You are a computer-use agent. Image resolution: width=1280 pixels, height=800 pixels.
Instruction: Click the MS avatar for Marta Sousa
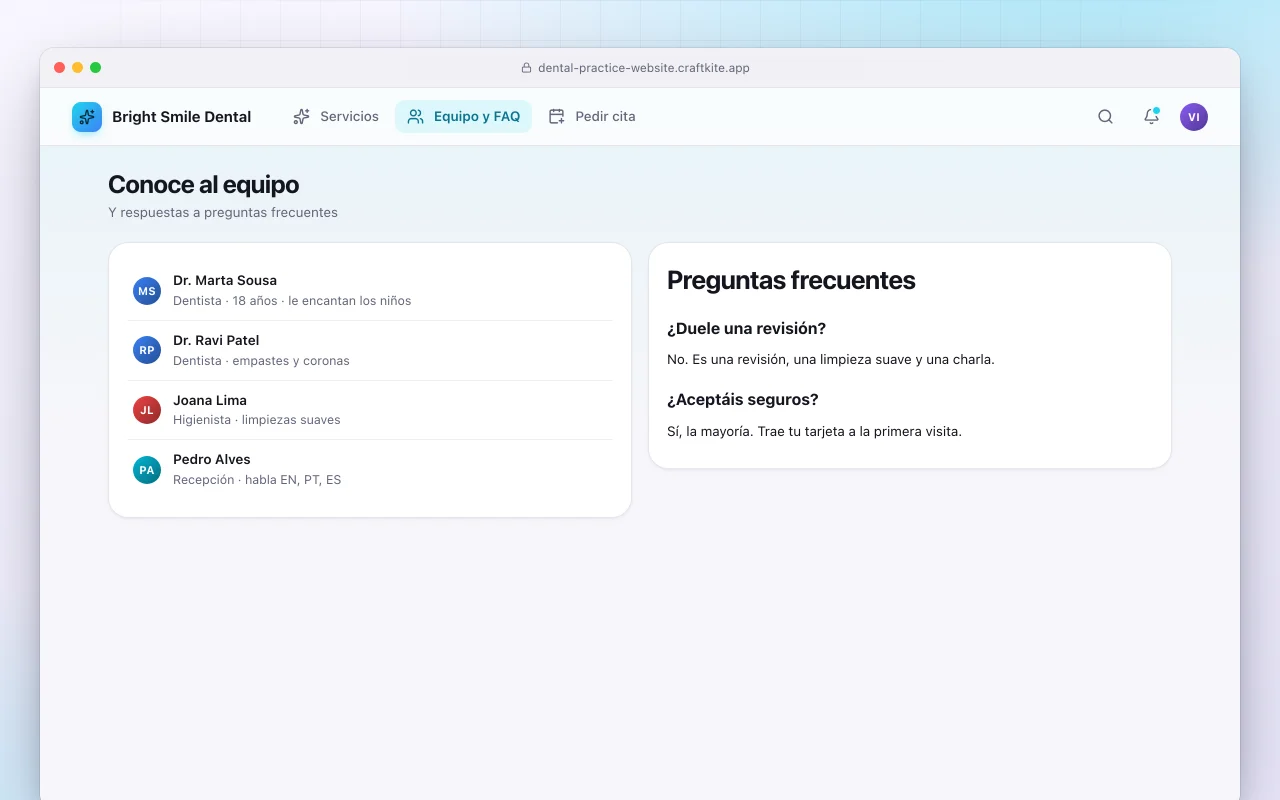147,291
